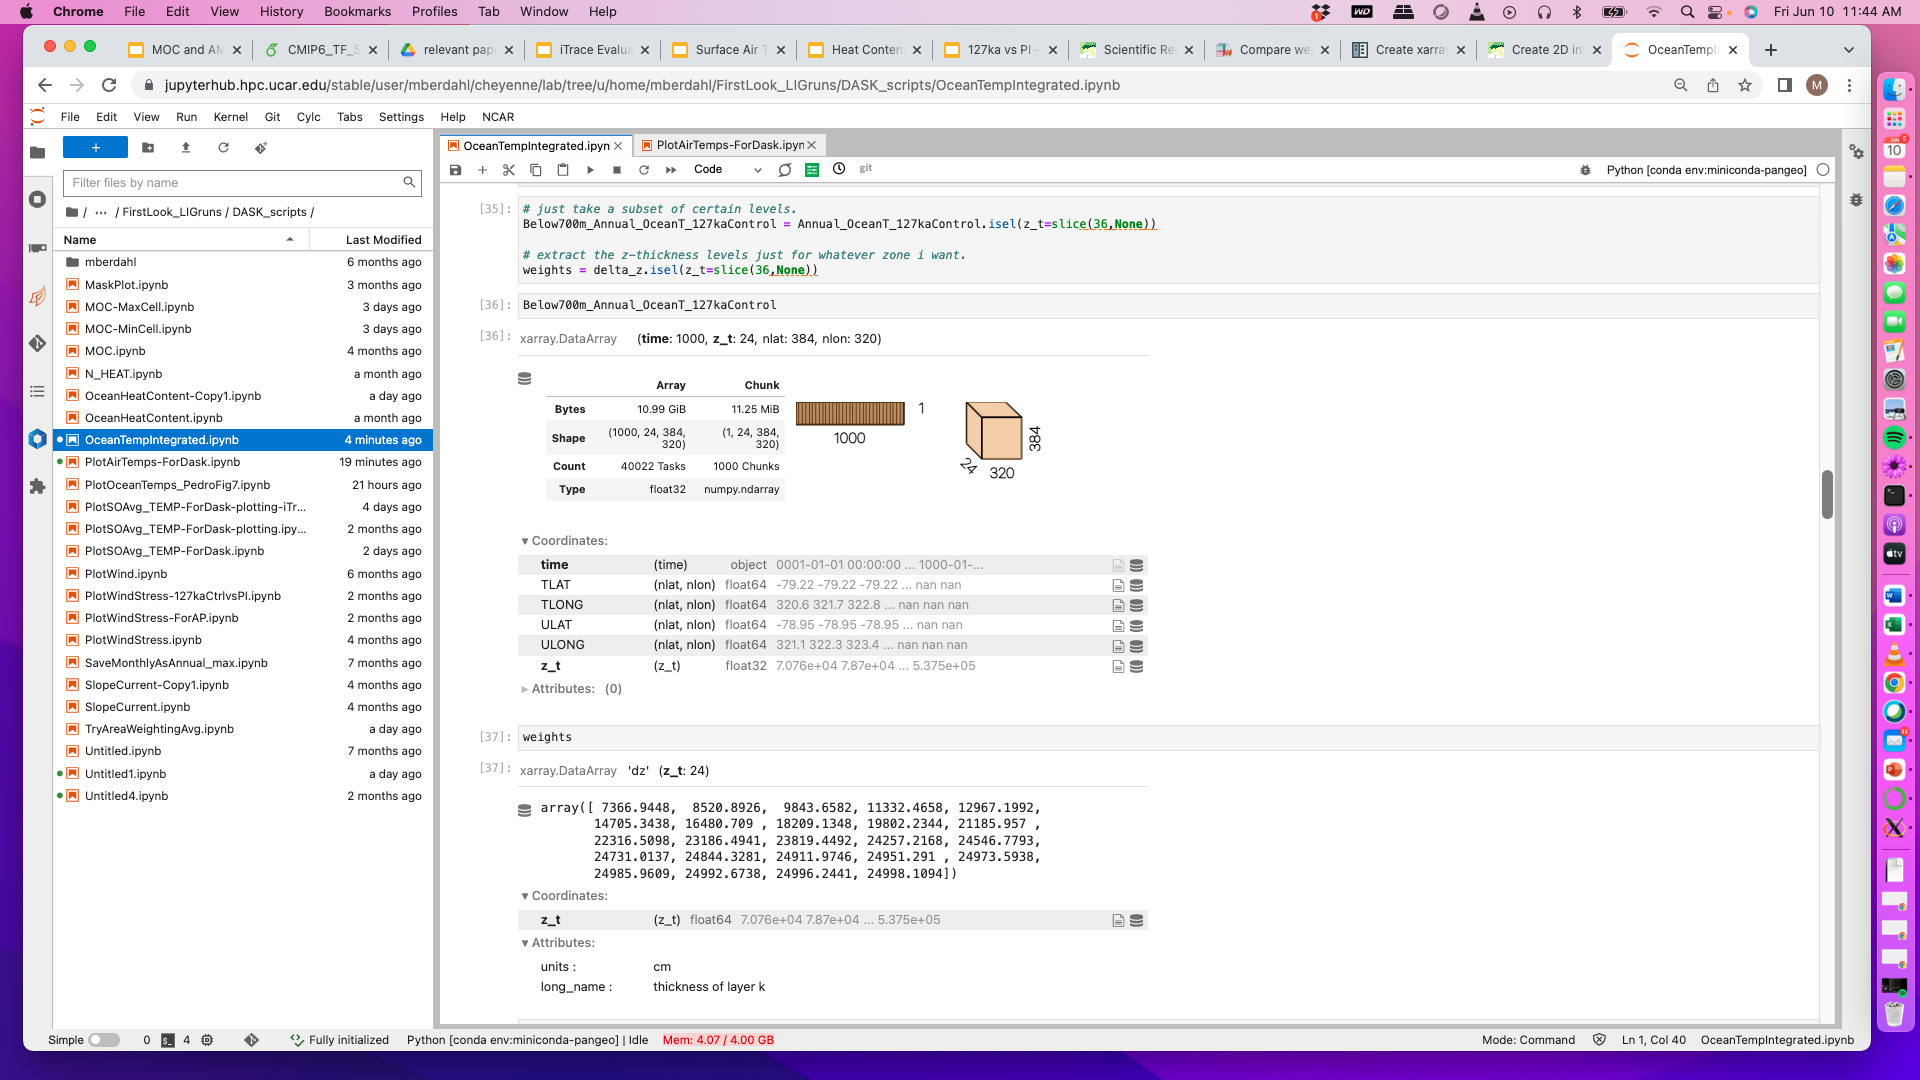Insert a cell below with the plus icon
1920x1080 pixels.
pyautogui.click(x=482, y=170)
